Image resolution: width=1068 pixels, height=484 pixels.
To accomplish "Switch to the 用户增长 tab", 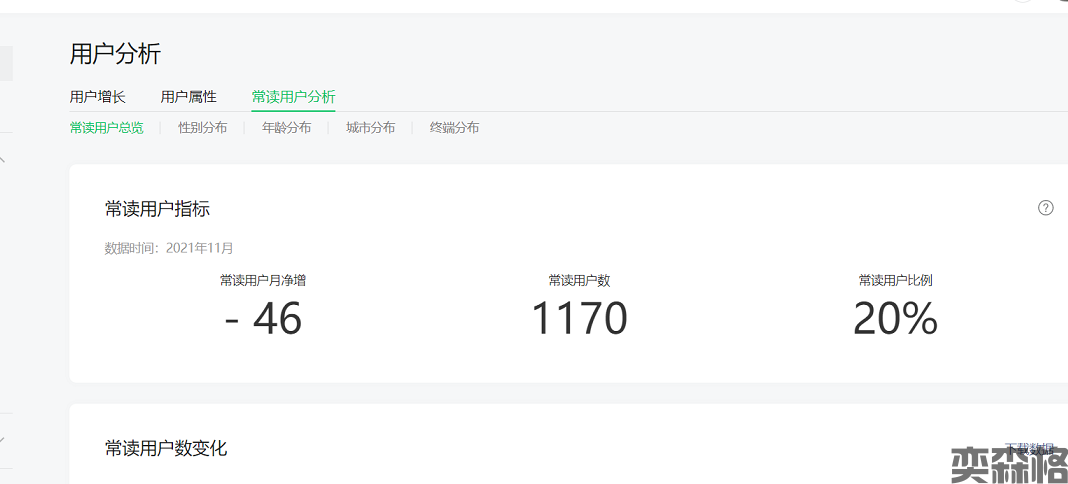I will (x=97, y=97).
